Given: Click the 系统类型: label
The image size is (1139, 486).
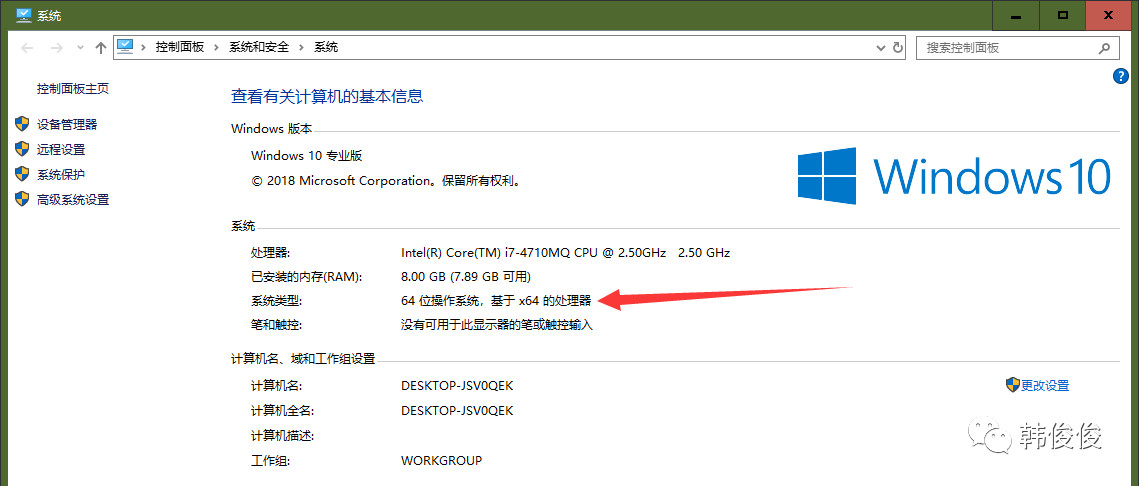Looking at the screenshot, I should pos(276,301).
